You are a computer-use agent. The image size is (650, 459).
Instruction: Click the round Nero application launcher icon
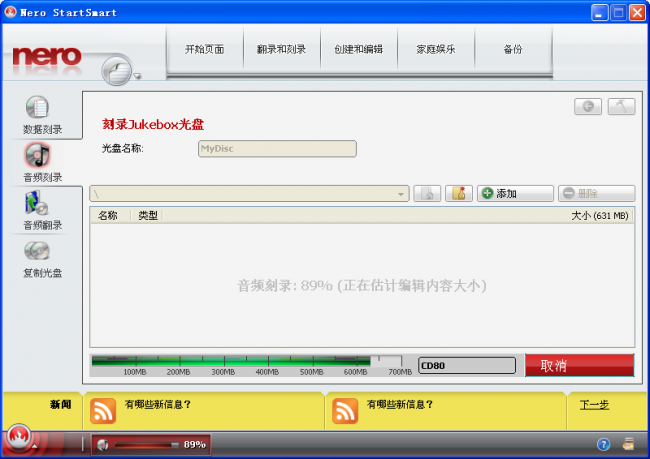click(x=117, y=70)
